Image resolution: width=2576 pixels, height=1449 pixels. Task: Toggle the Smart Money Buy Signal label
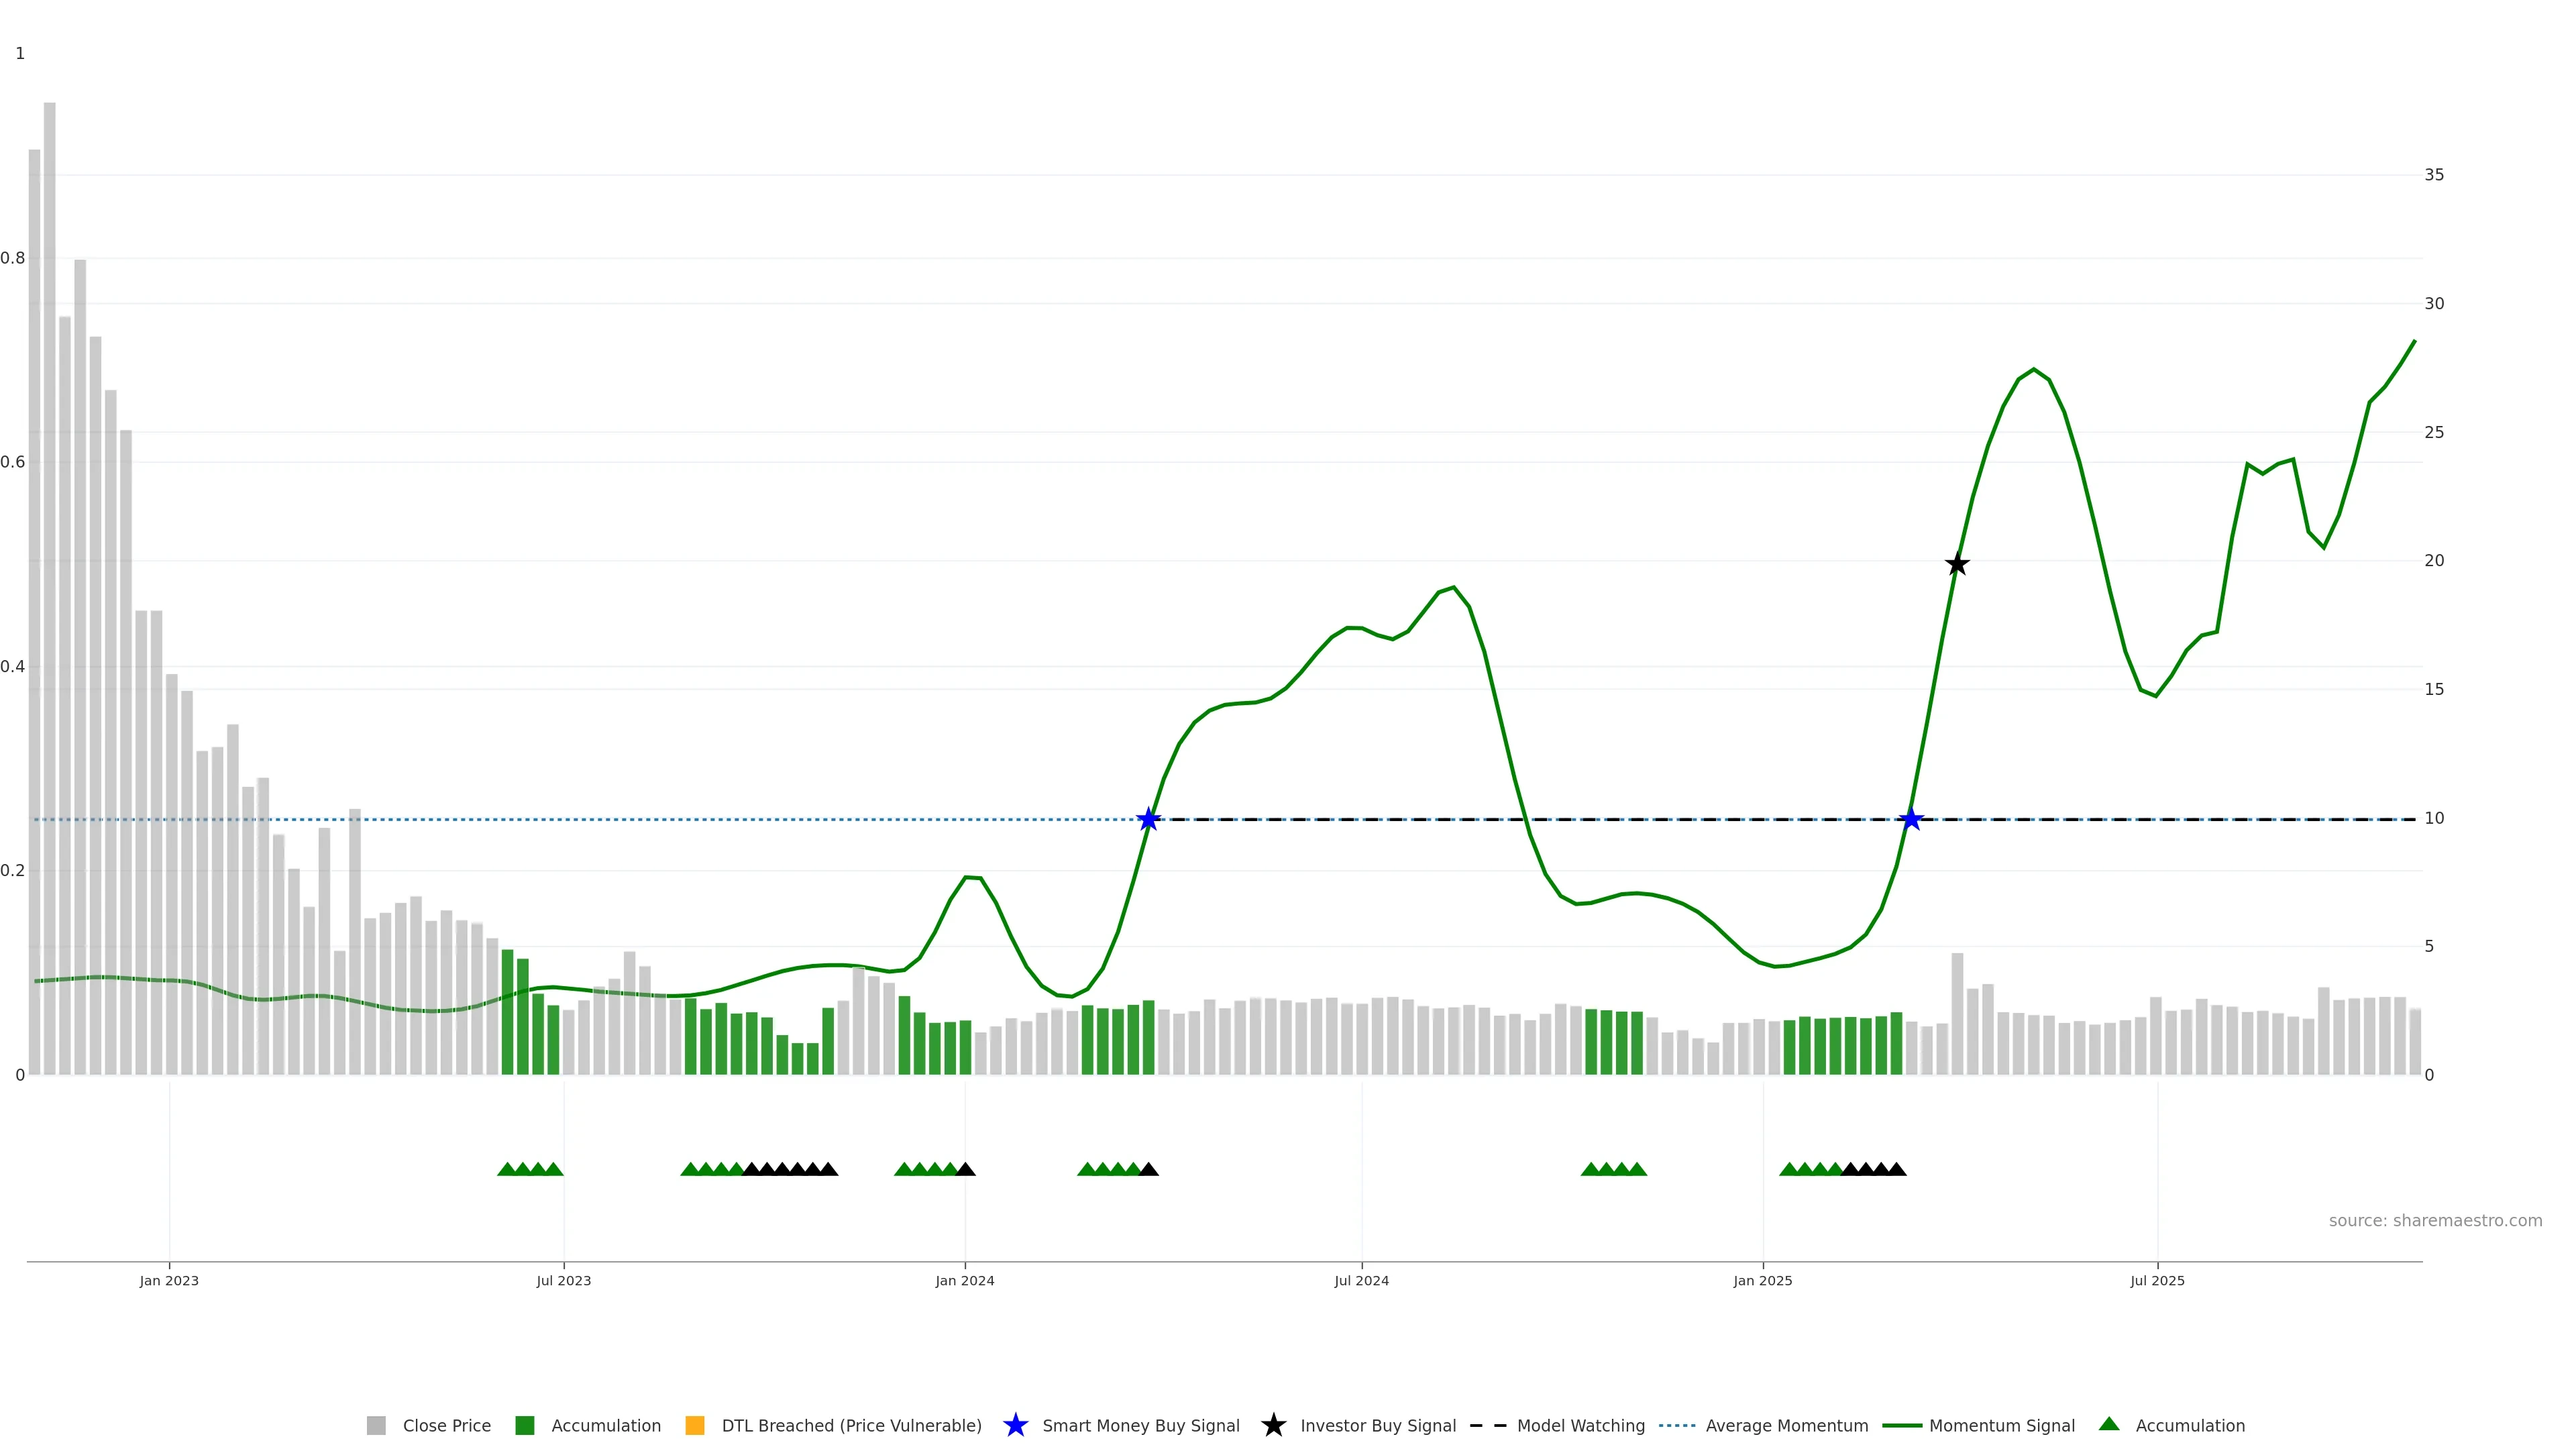[1140, 1425]
